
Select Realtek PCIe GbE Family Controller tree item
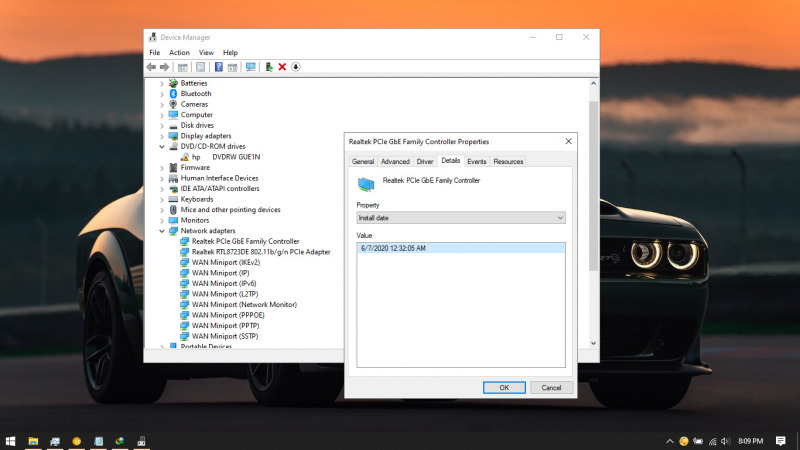pos(245,241)
